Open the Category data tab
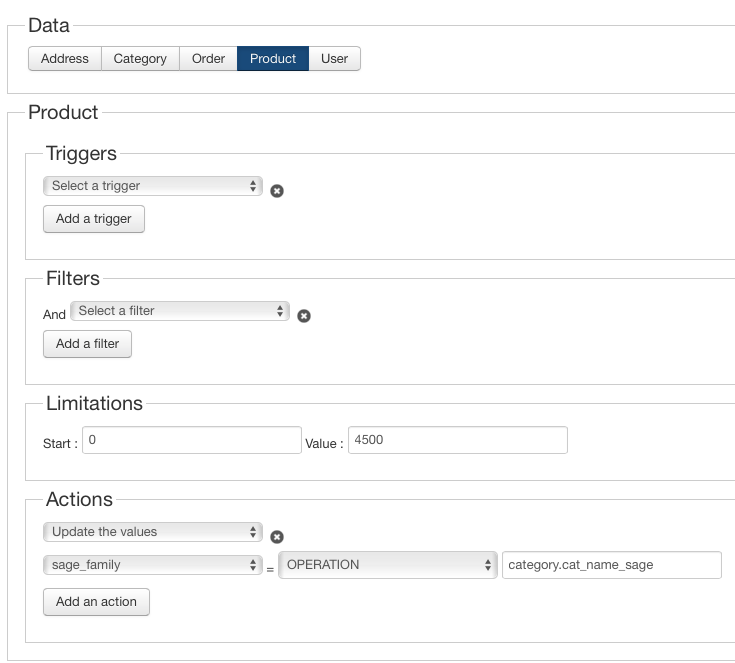The height and width of the screenshot is (663, 735). (x=140, y=59)
